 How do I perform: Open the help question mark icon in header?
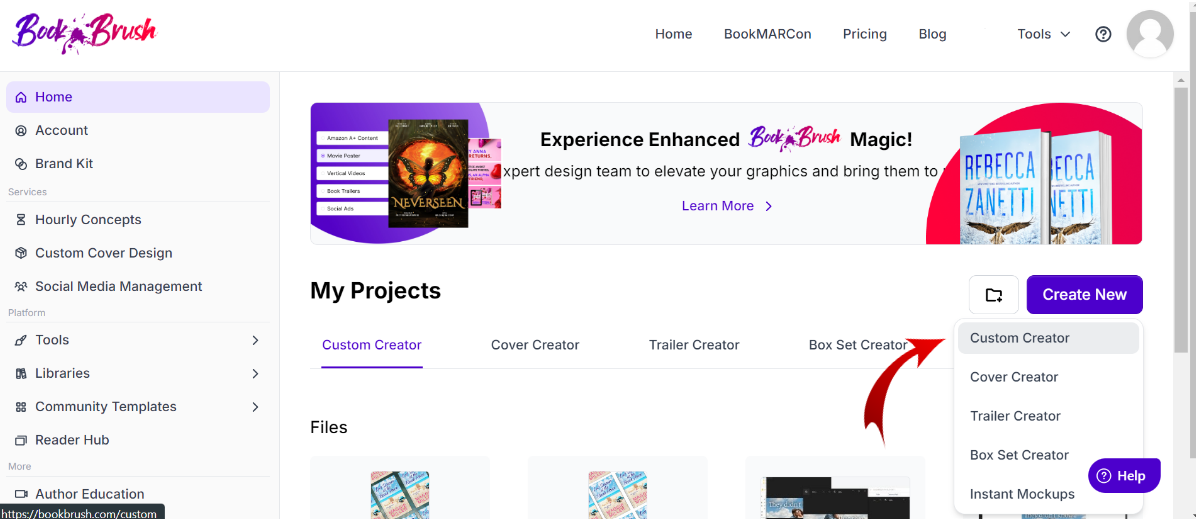pyautogui.click(x=1103, y=34)
